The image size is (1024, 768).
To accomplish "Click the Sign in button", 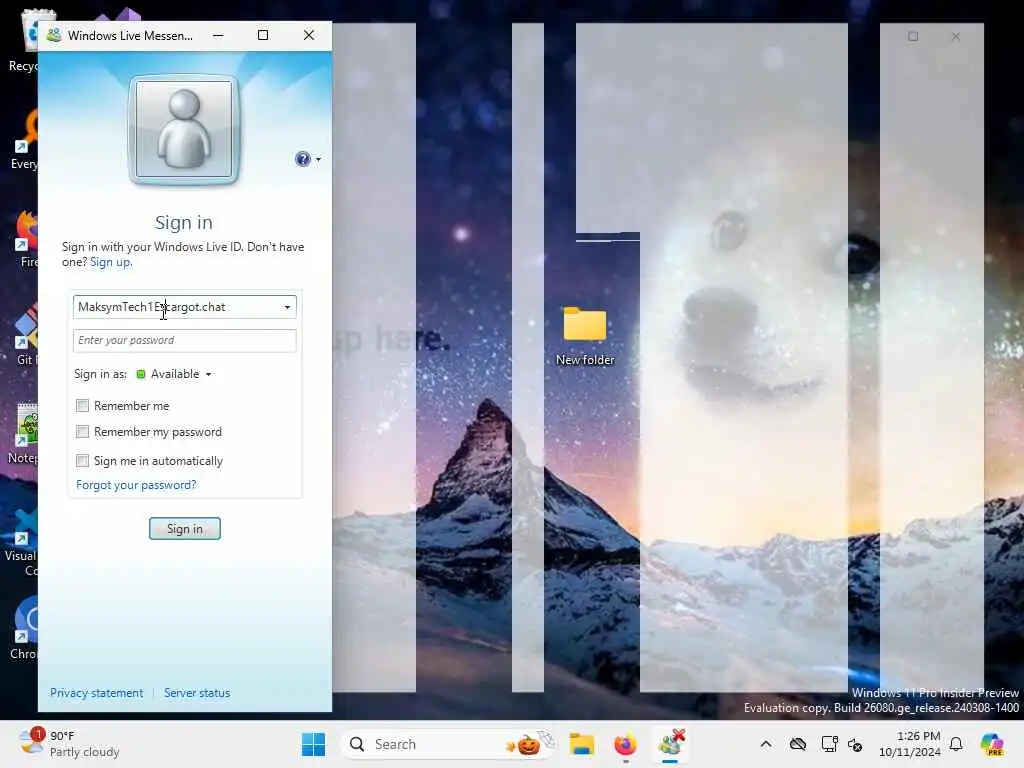I will tap(185, 528).
